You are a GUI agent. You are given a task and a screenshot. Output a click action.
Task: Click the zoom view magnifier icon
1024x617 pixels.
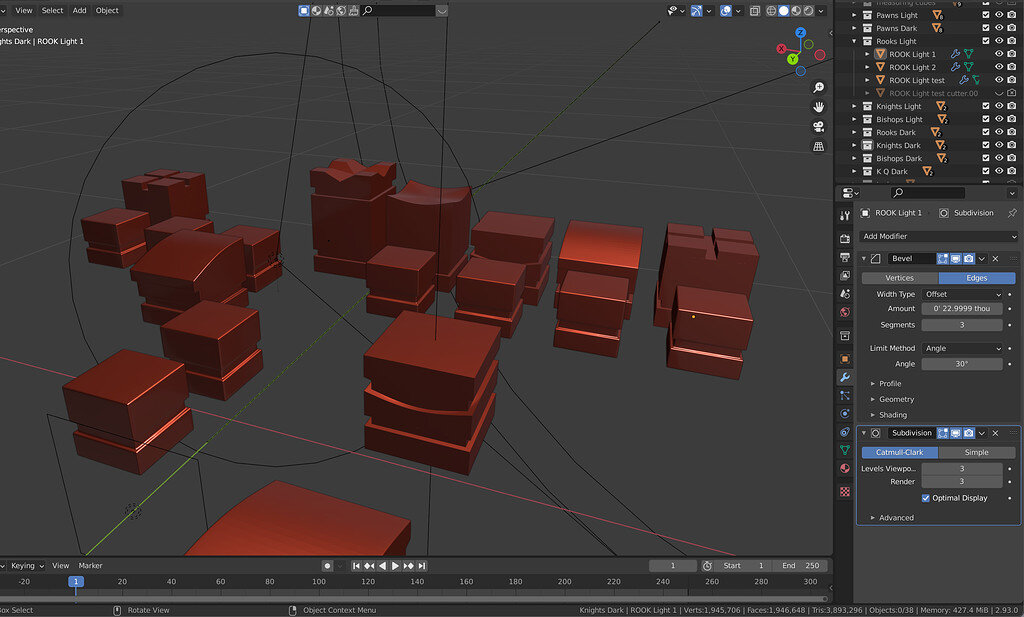tap(819, 88)
